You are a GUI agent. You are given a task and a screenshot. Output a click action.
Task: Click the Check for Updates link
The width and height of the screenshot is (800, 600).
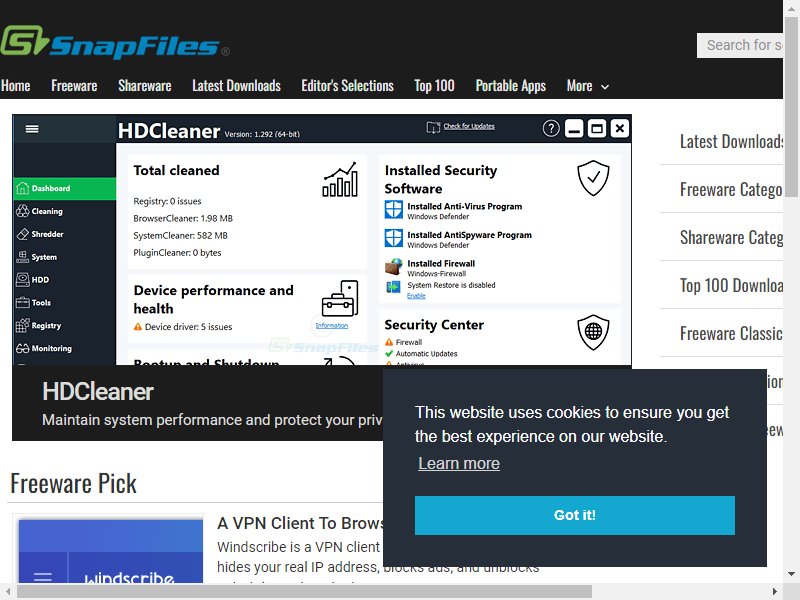[x=469, y=126]
